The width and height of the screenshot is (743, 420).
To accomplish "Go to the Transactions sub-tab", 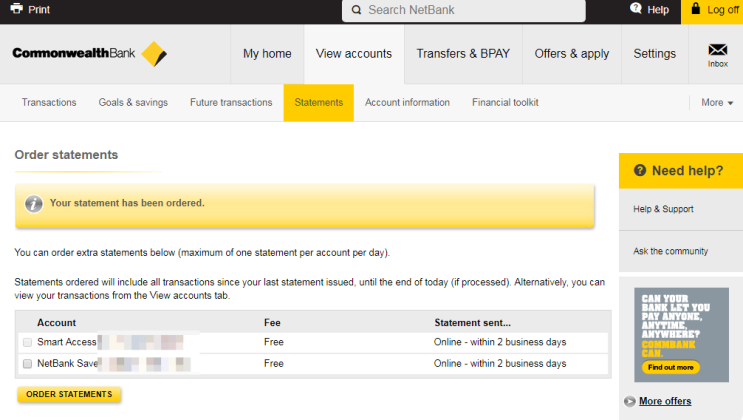I will [49, 102].
